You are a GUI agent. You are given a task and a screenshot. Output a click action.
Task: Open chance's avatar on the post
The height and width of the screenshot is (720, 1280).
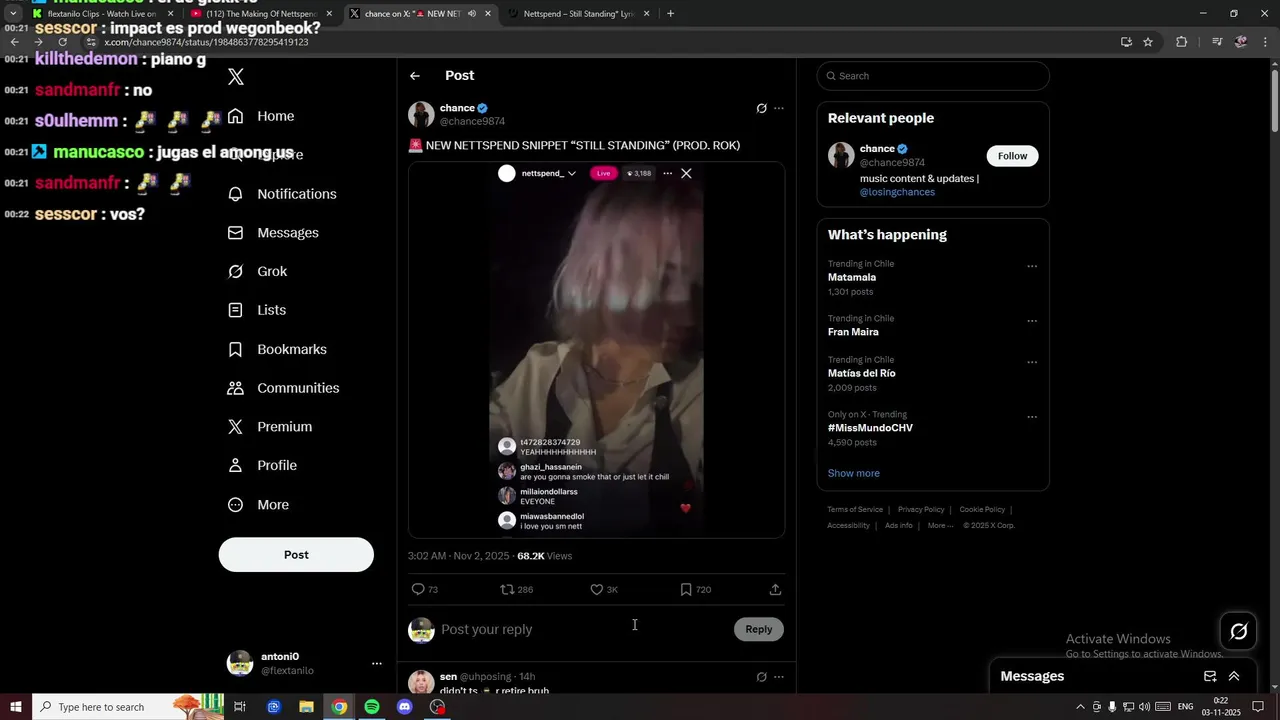pyautogui.click(x=421, y=114)
